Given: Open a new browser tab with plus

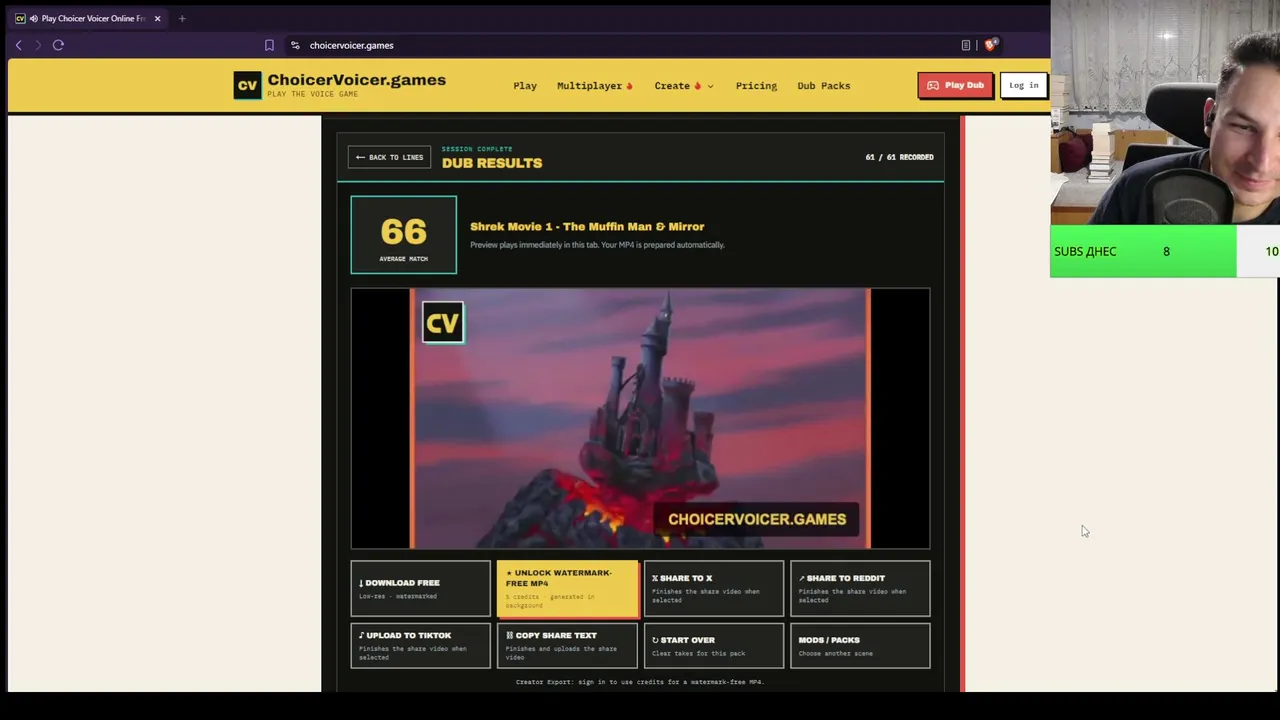Looking at the screenshot, I should tap(182, 18).
